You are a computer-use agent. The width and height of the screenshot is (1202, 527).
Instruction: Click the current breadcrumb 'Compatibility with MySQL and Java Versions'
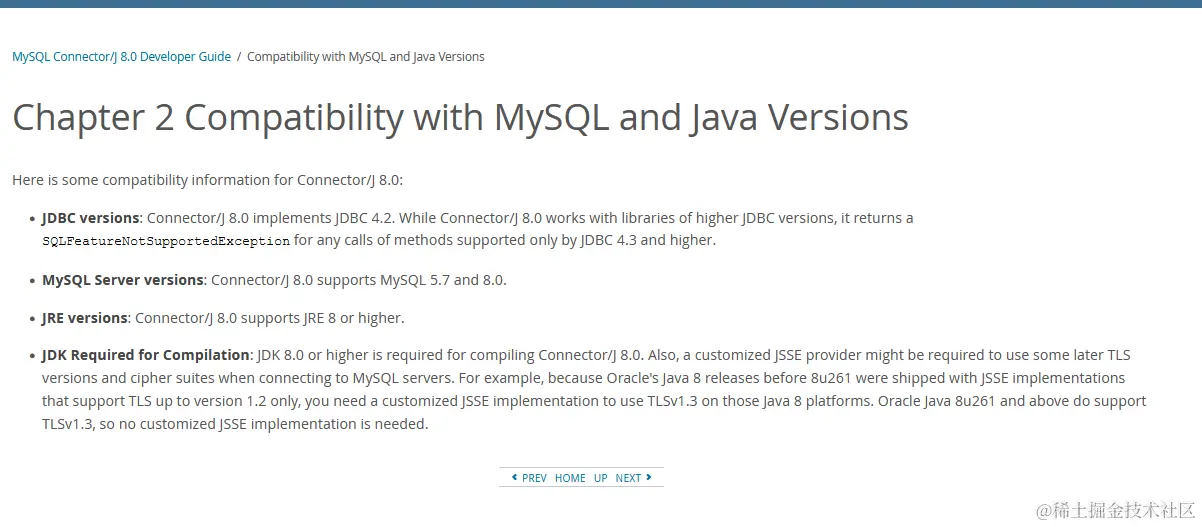[366, 57]
